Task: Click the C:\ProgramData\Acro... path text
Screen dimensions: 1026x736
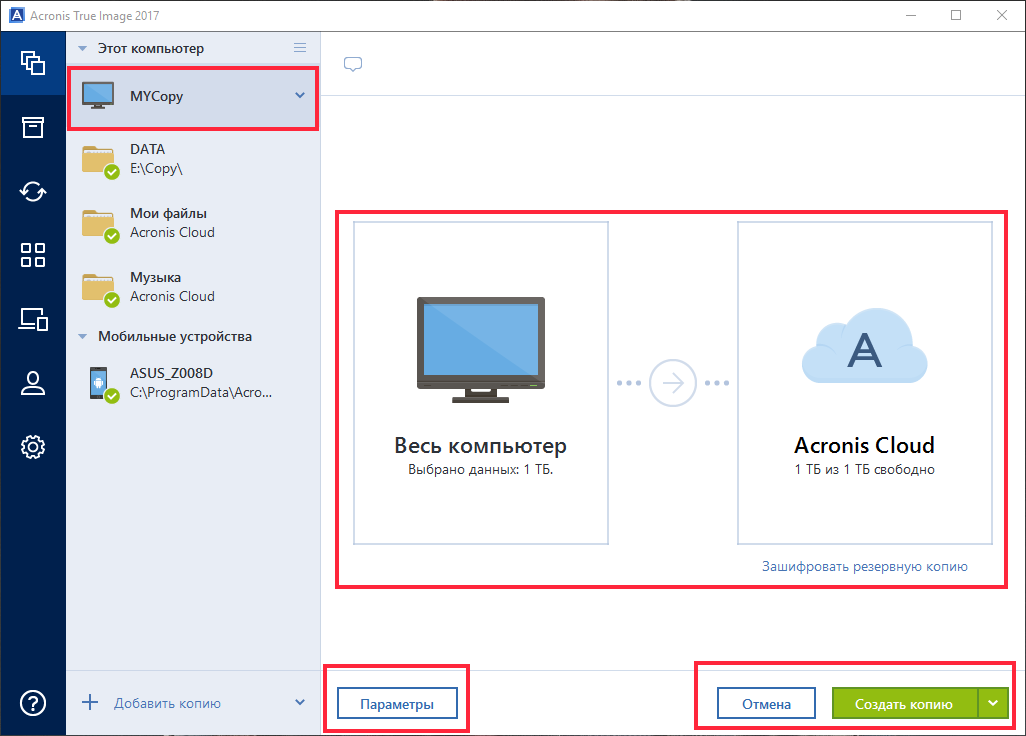Action: (x=201, y=393)
